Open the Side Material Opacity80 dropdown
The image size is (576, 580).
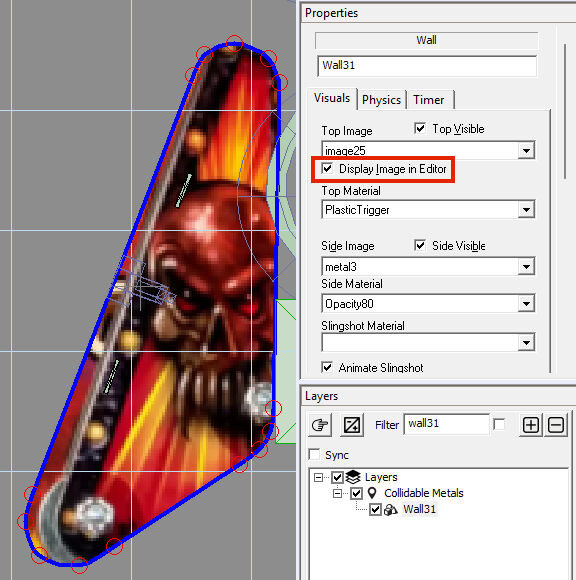click(526, 304)
